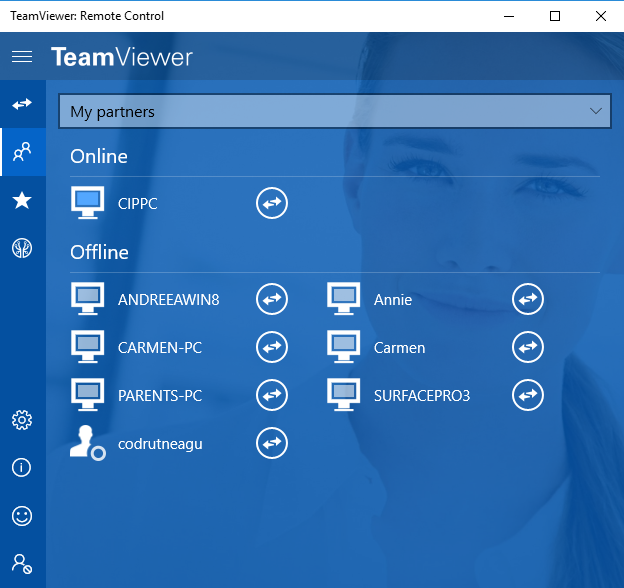Open the Info sidebar icon
Image resolution: width=624 pixels, height=588 pixels.
click(x=21, y=467)
